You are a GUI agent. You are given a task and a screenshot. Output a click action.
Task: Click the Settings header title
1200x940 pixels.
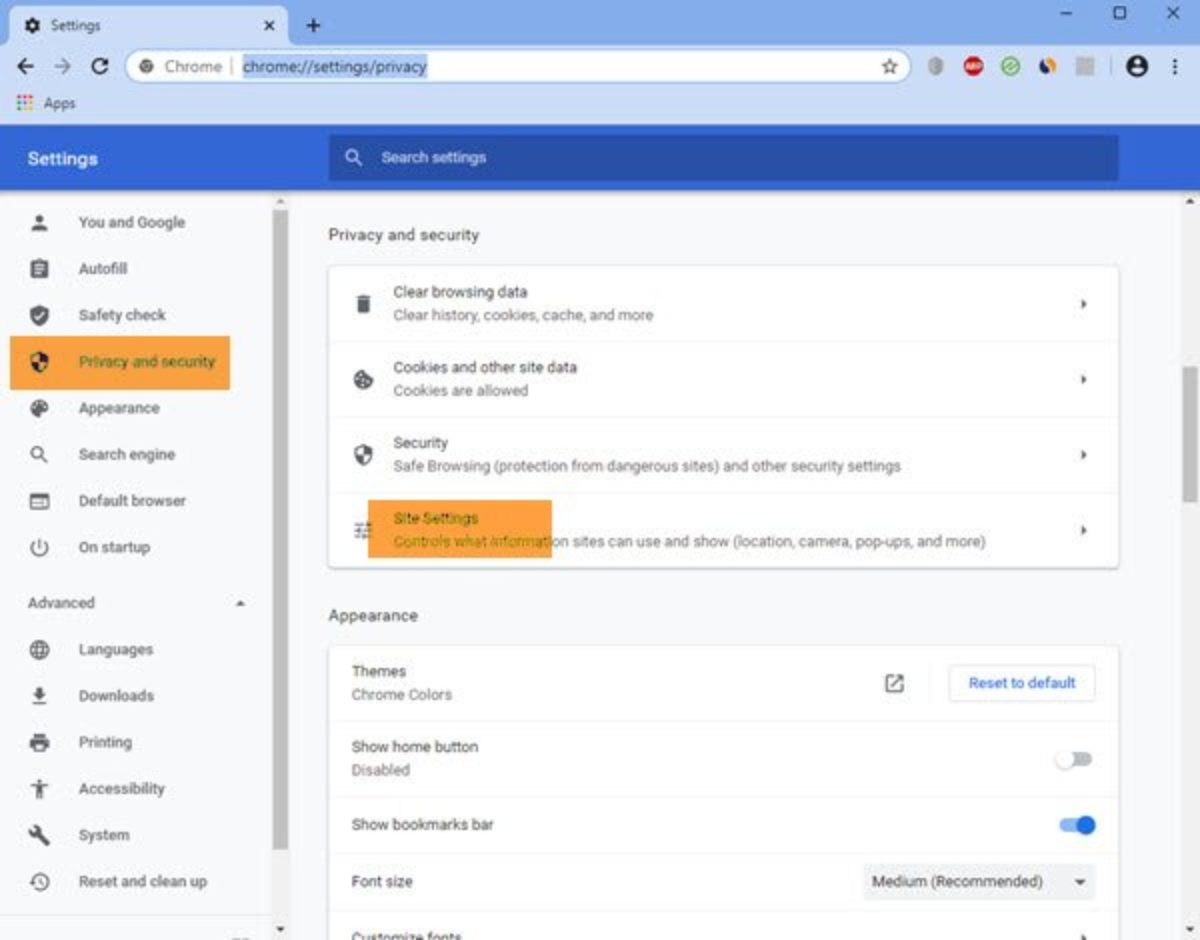tap(62, 158)
